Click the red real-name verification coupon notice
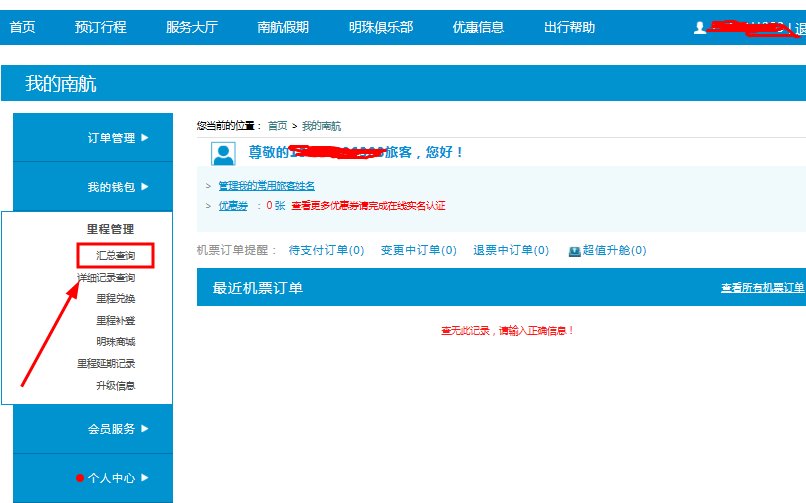Viewport: 806px width, 503px height. [368, 206]
